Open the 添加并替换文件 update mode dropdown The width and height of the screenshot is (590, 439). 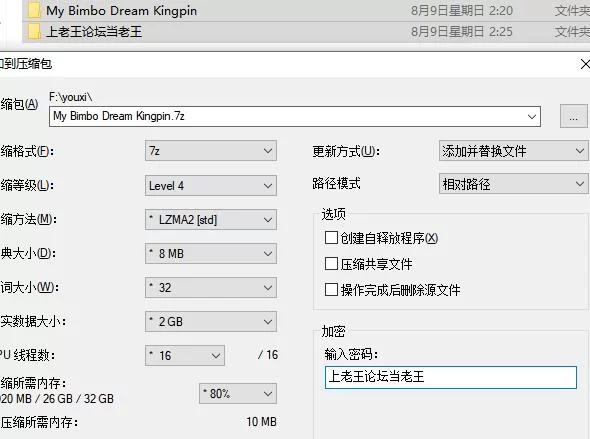[x=513, y=151]
